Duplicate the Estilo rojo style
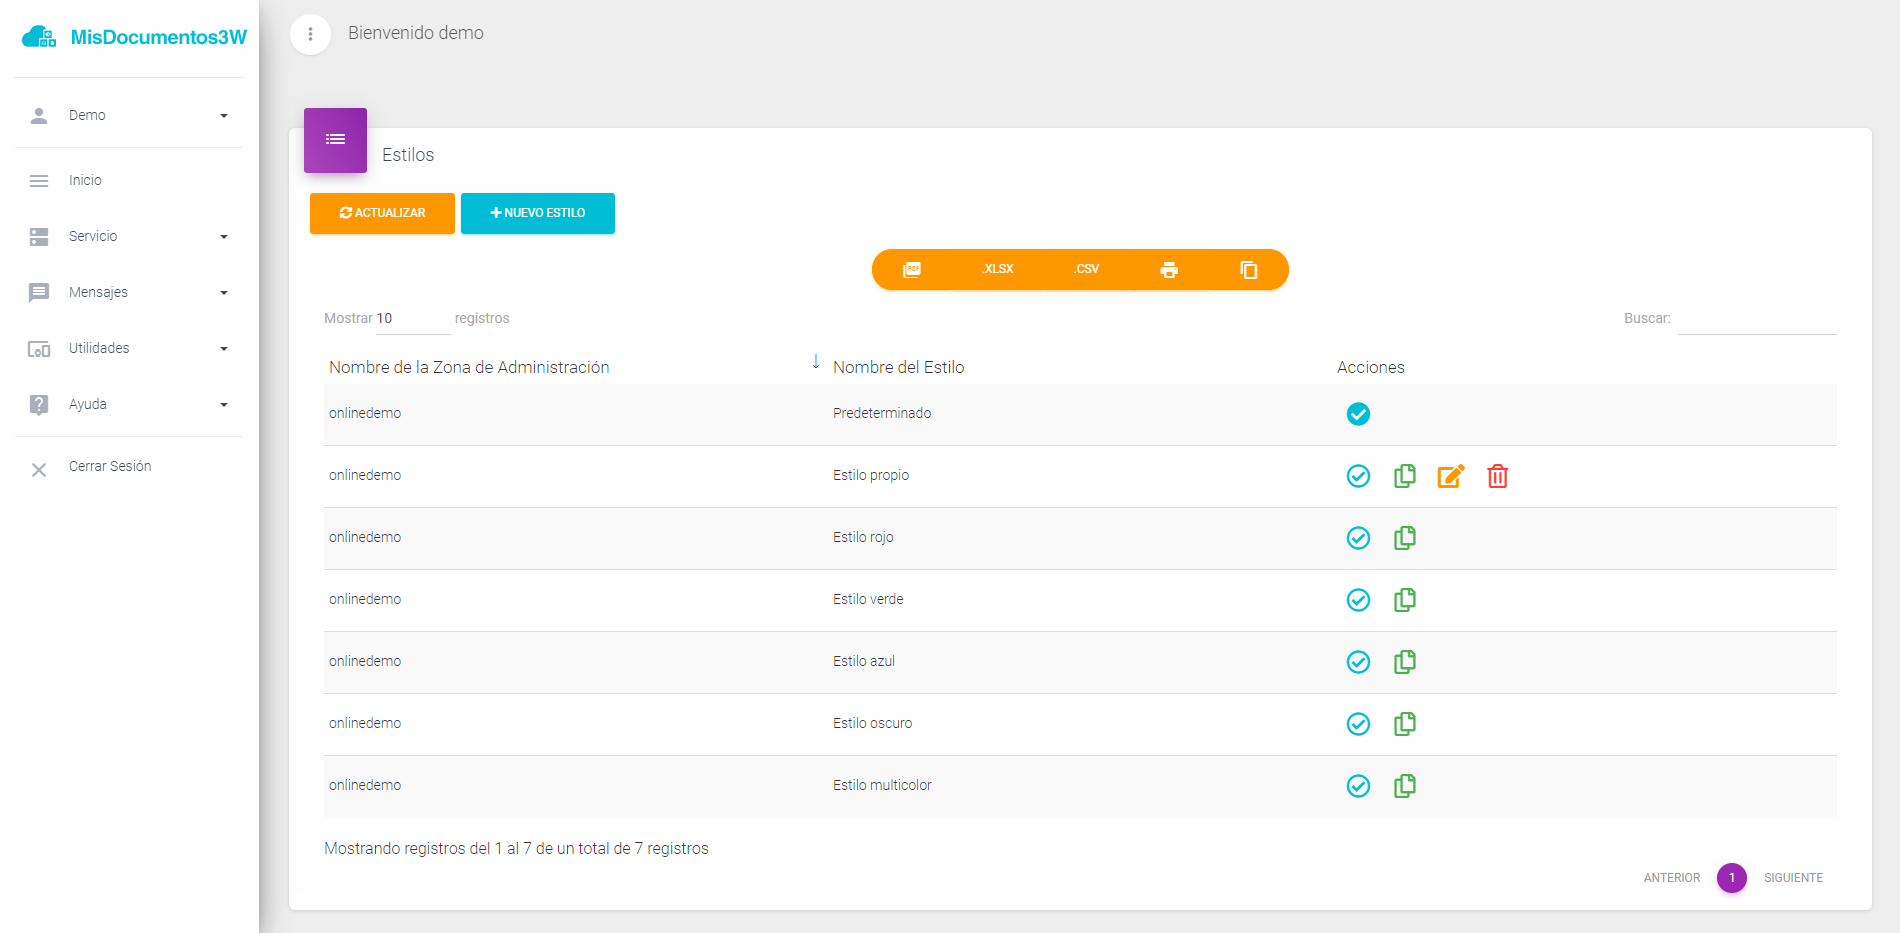The width and height of the screenshot is (1900, 933). click(x=1404, y=538)
